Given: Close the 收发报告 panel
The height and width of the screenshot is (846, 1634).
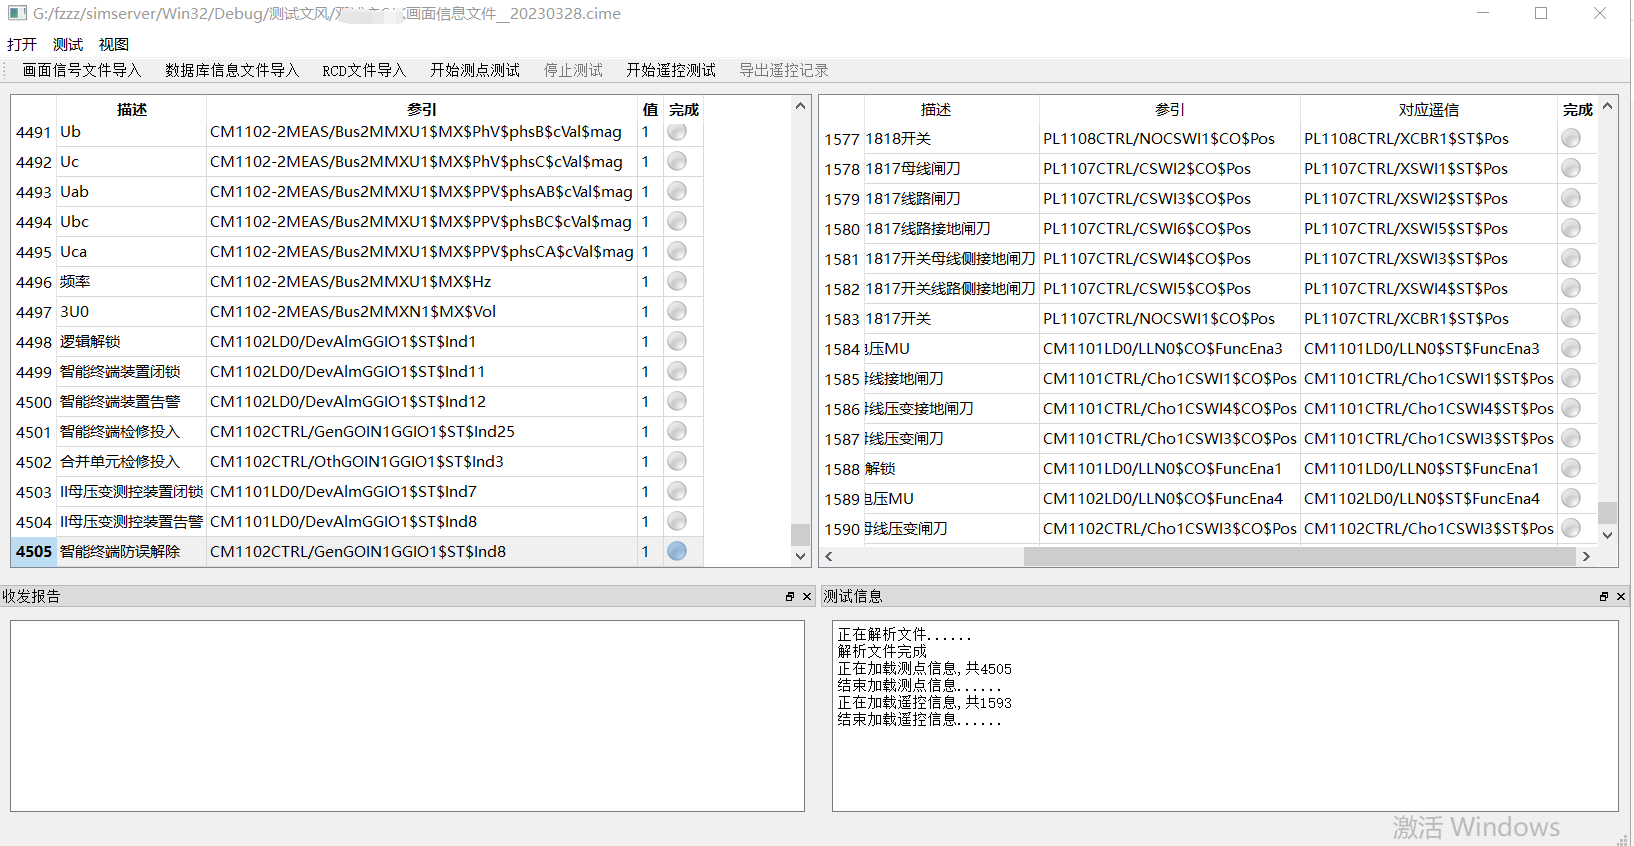Looking at the screenshot, I should [807, 596].
